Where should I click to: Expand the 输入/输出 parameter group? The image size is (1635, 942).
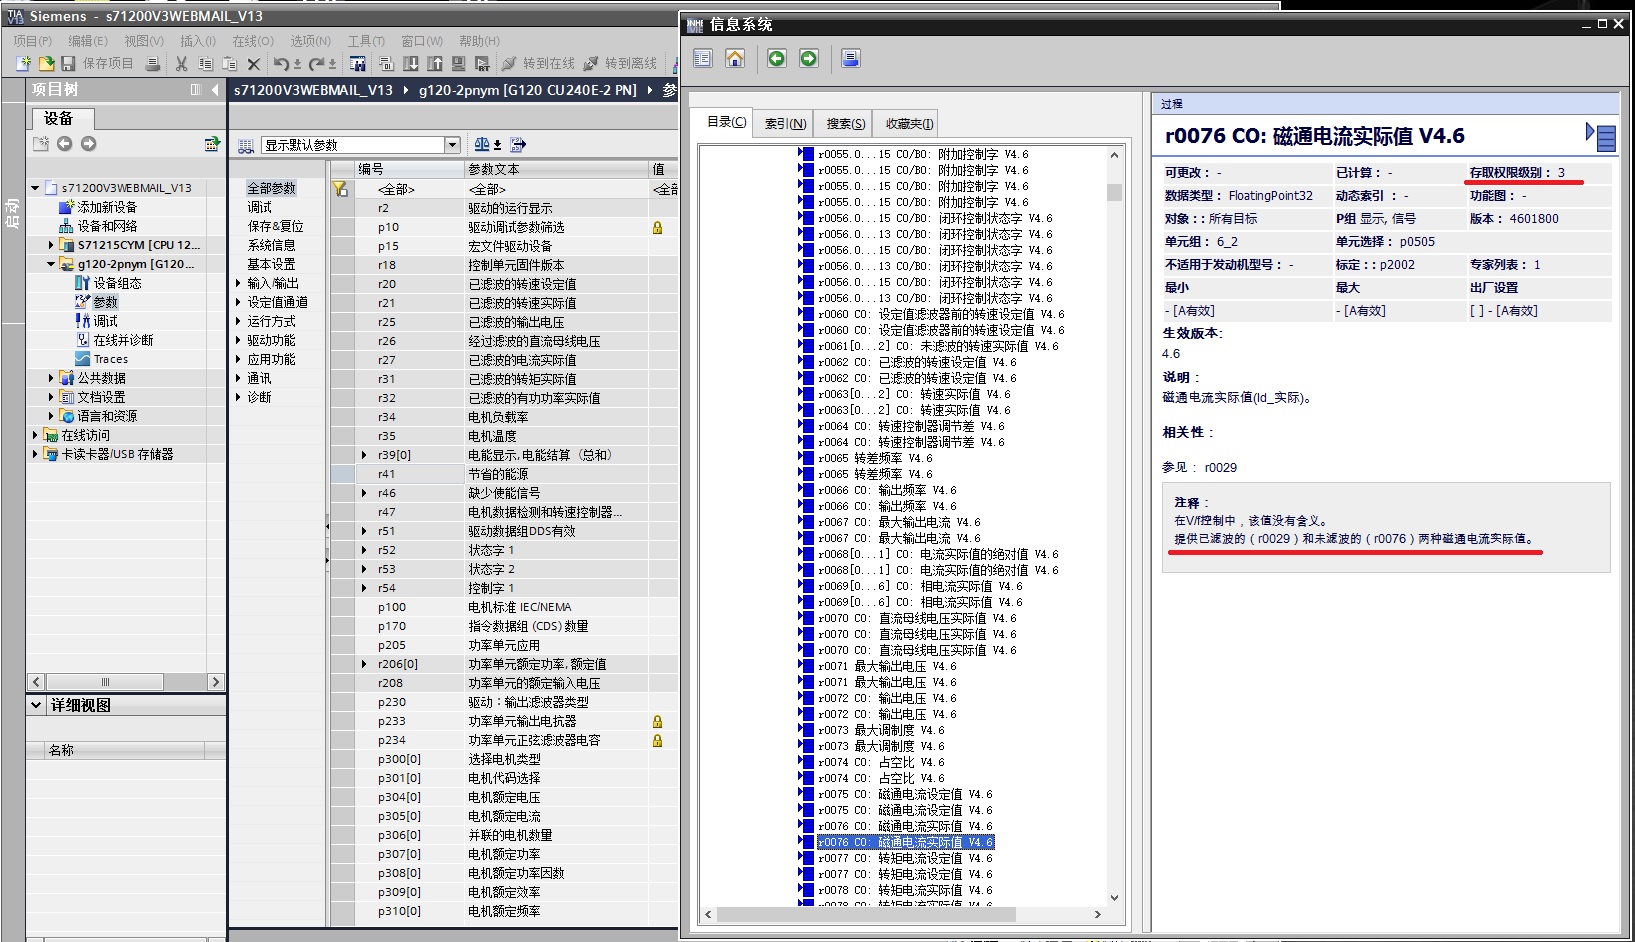tap(238, 283)
